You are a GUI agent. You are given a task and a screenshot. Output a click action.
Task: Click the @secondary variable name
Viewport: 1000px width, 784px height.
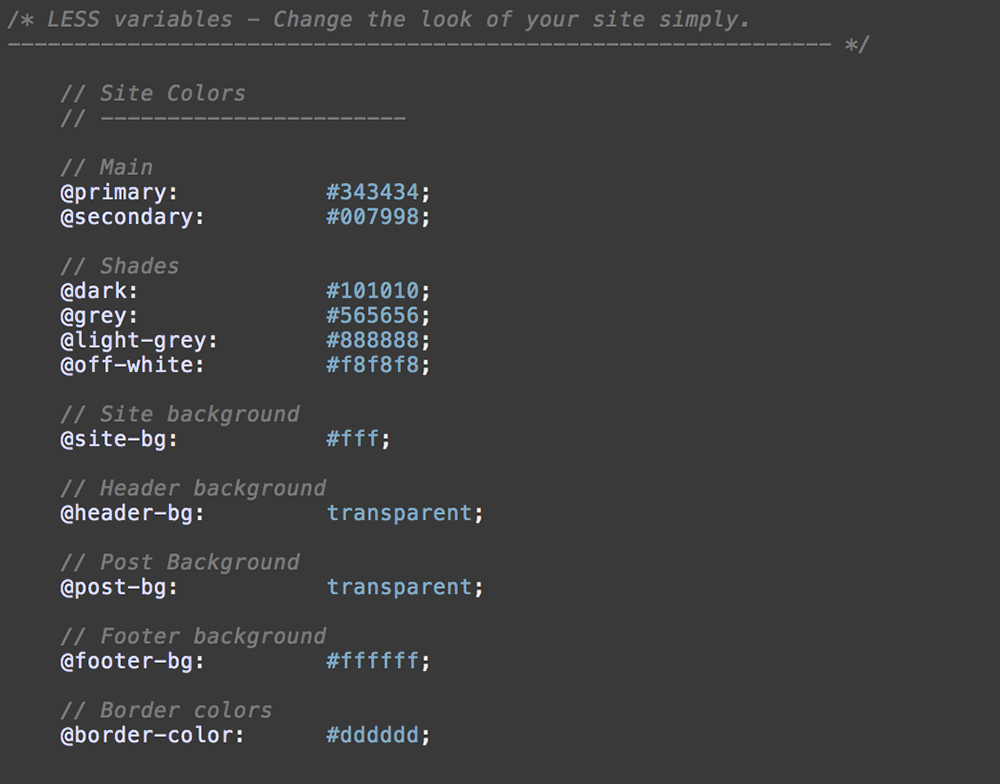click(131, 217)
